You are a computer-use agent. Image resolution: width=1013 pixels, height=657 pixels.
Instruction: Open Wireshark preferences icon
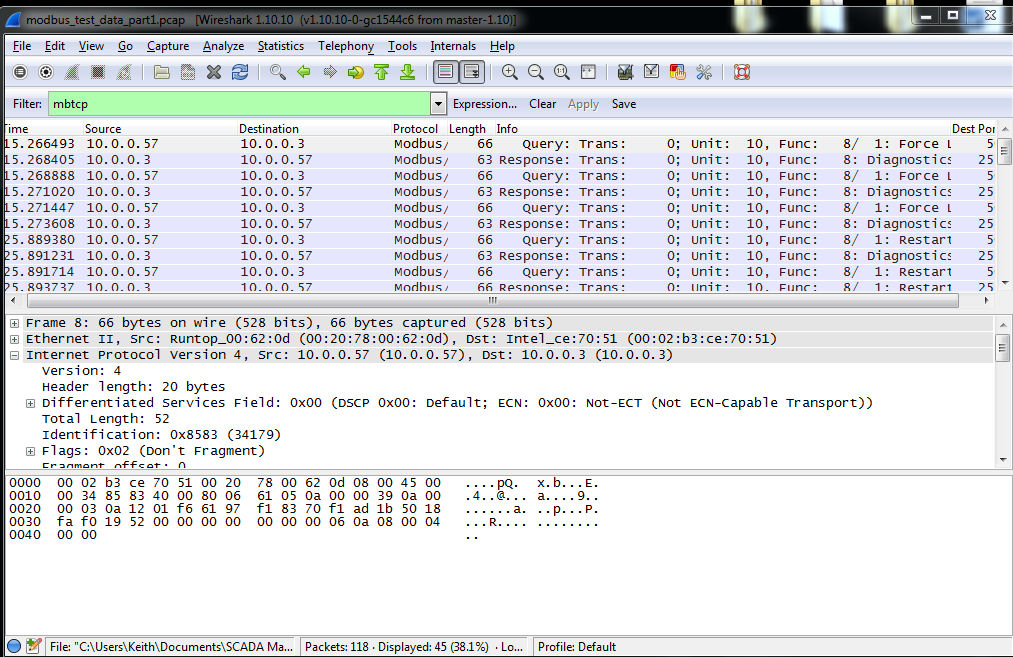tap(704, 72)
